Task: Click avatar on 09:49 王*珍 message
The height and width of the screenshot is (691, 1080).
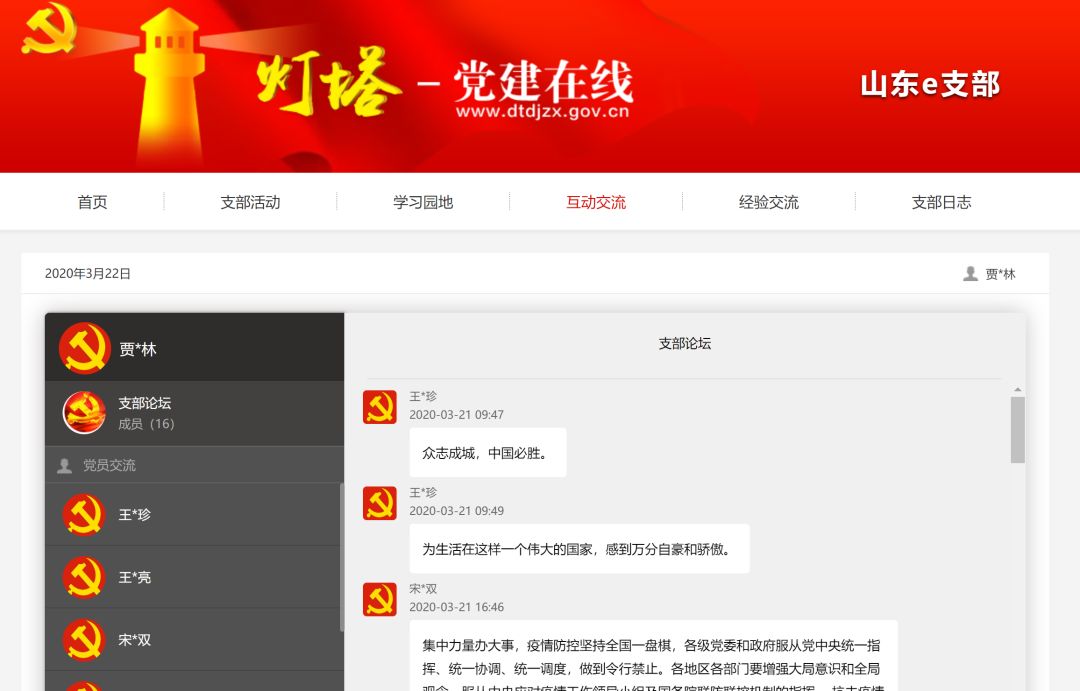Action: tap(380, 503)
